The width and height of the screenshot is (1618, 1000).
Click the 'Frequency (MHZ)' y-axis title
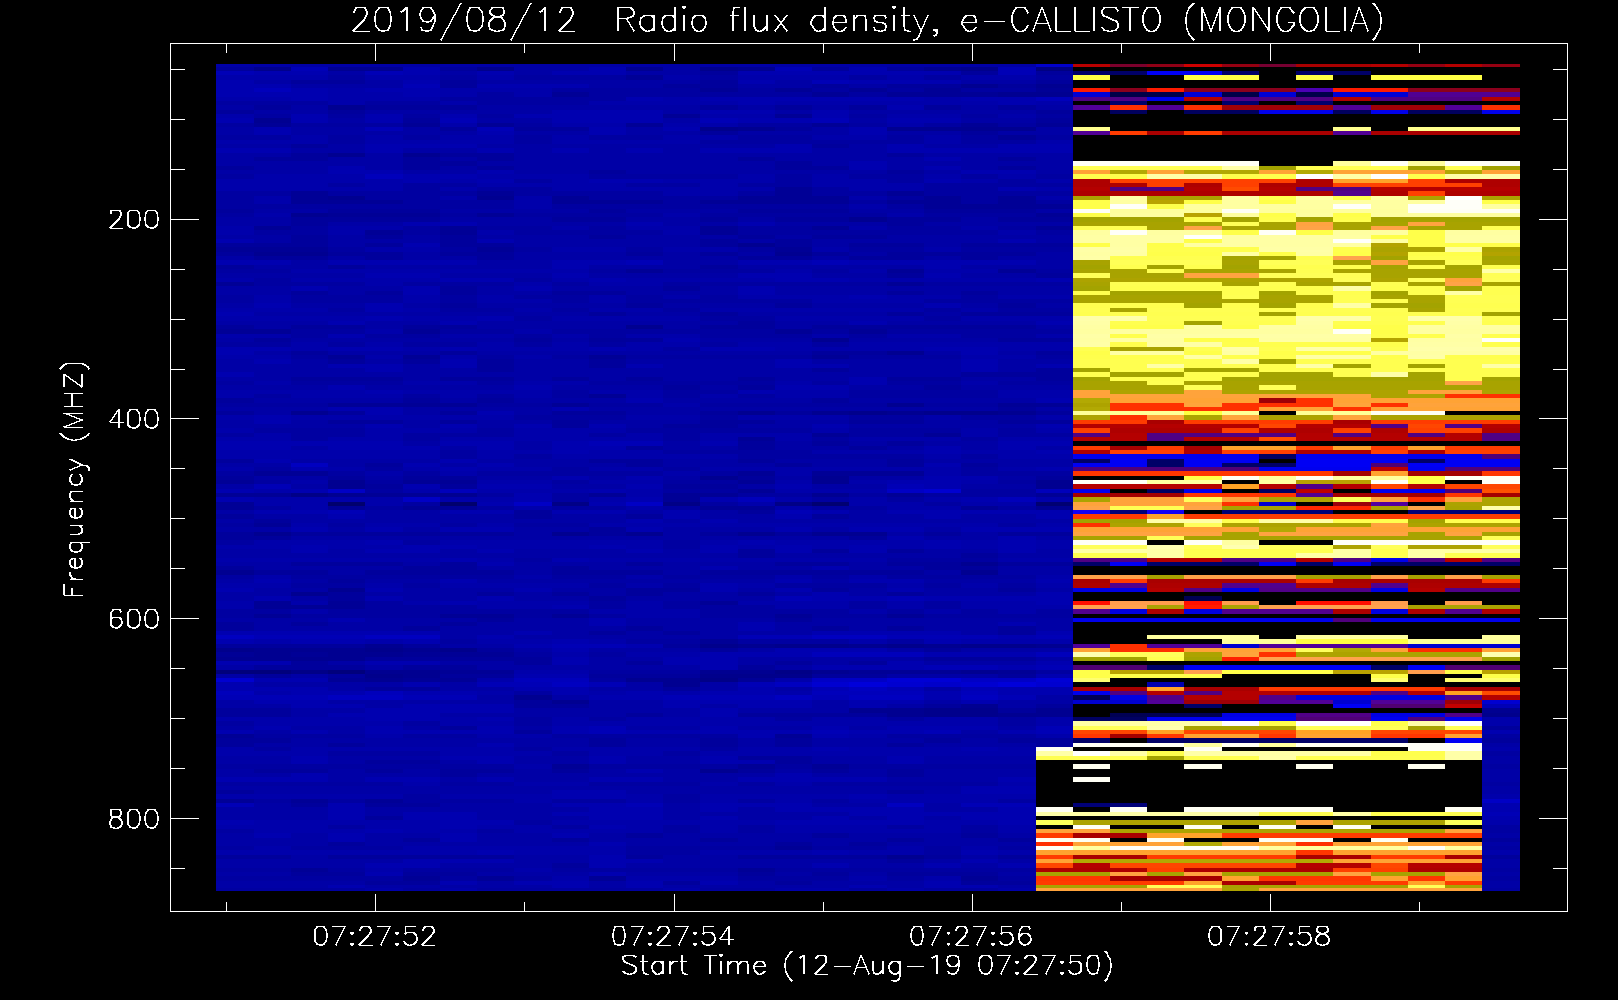coord(76,479)
